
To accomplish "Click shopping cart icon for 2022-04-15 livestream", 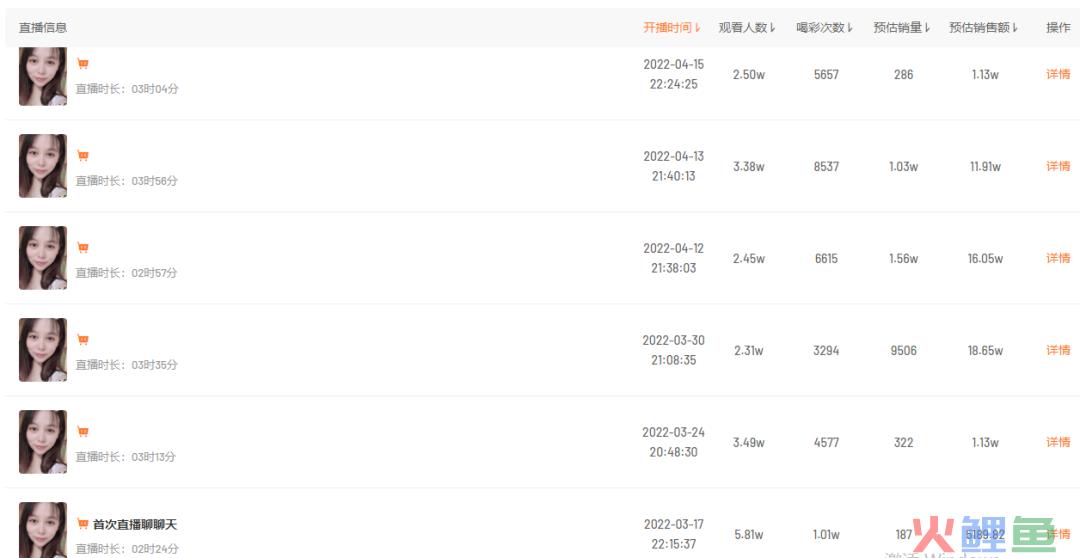I will coord(83,64).
